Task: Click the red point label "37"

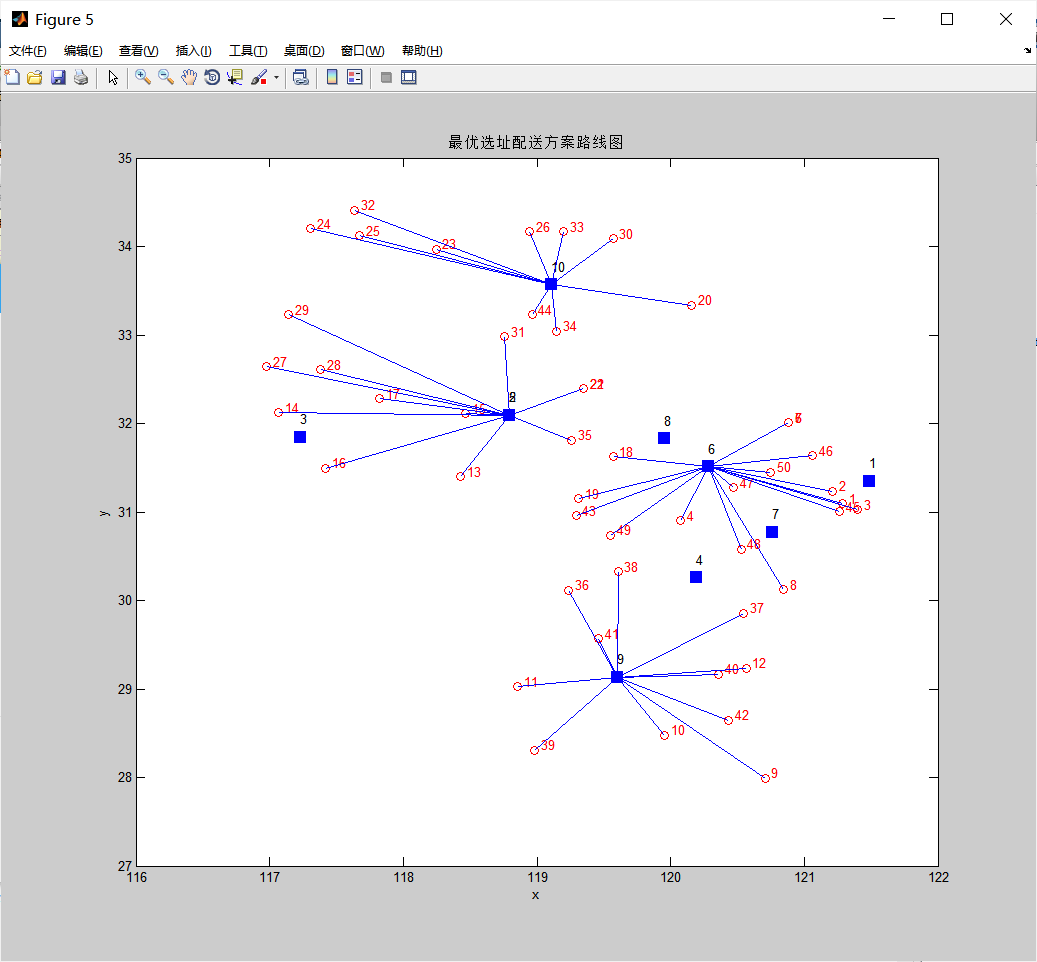Action: pyautogui.click(x=757, y=608)
